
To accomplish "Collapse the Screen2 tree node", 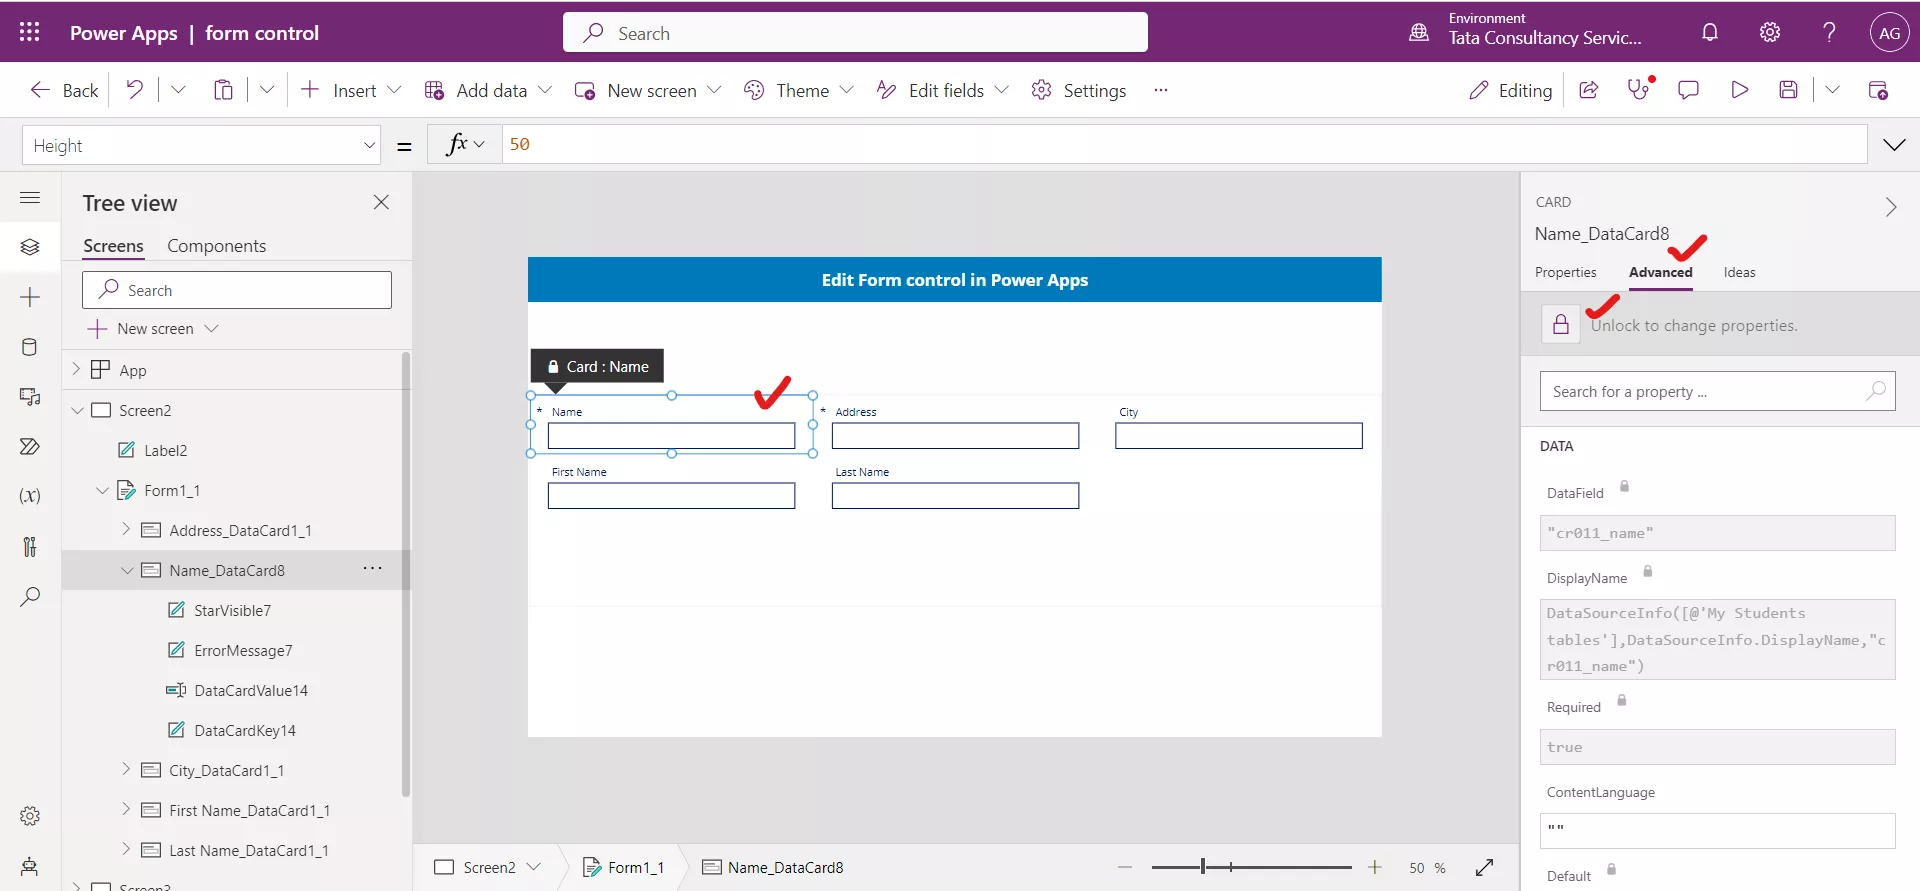I will [77, 410].
